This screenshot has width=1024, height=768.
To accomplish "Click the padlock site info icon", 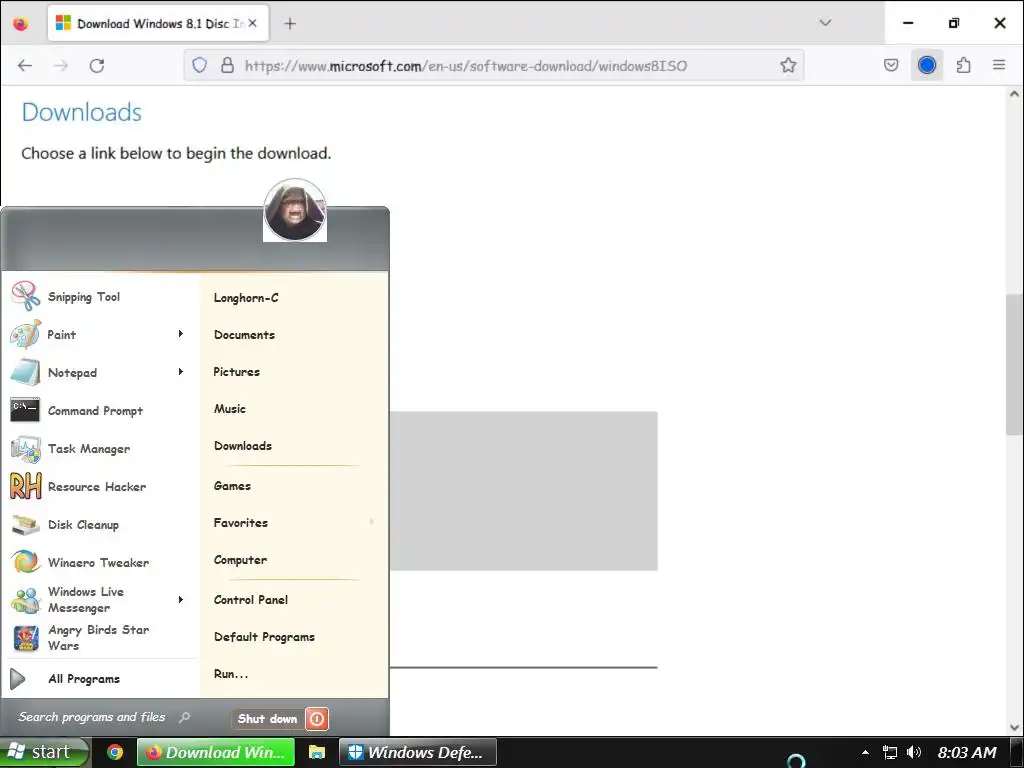I will tap(227, 65).
